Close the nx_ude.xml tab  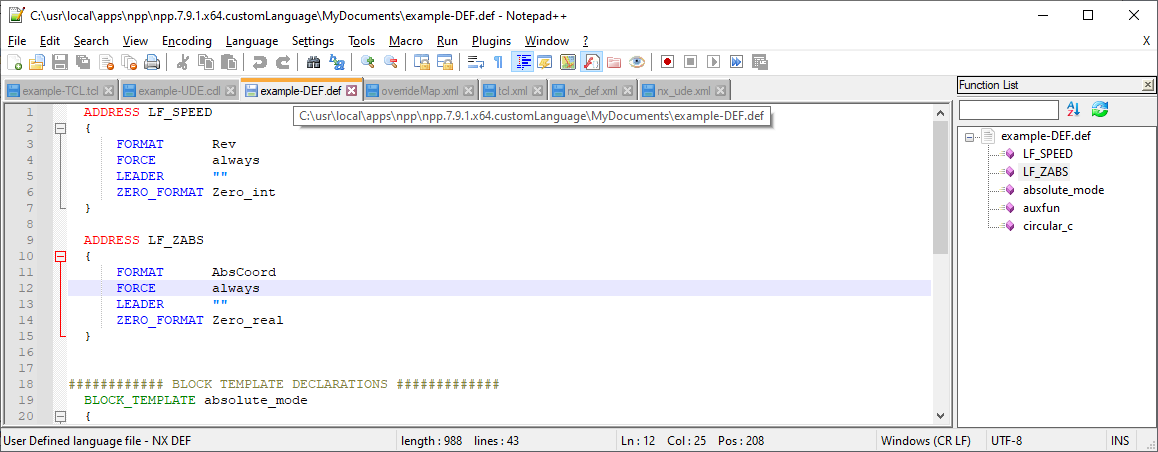click(x=720, y=92)
